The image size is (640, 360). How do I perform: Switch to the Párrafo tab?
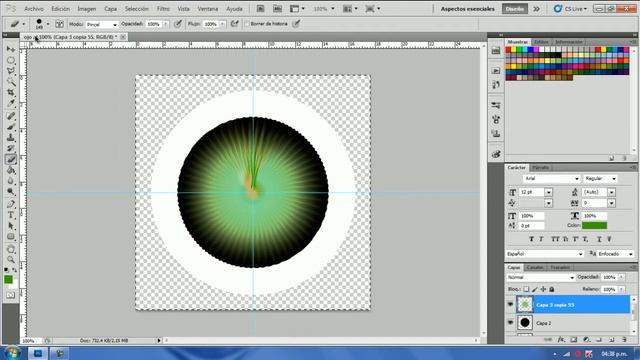[x=540, y=168]
